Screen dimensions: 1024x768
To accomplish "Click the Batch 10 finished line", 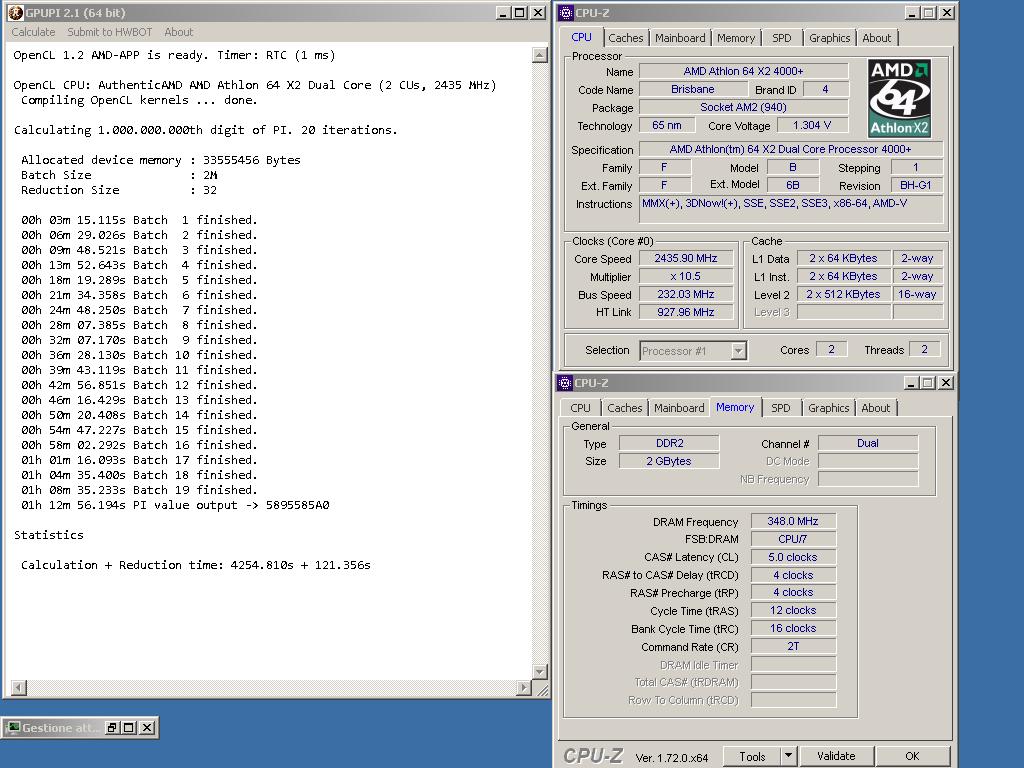I will 139,355.
